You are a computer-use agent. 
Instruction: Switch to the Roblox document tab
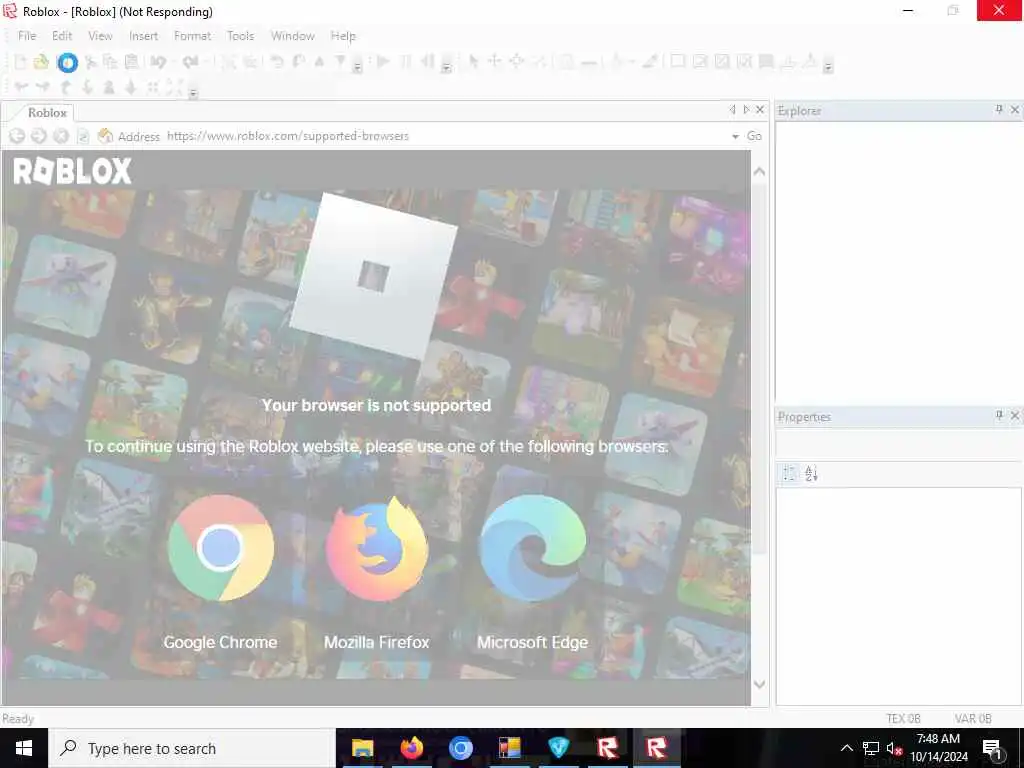pos(47,112)
